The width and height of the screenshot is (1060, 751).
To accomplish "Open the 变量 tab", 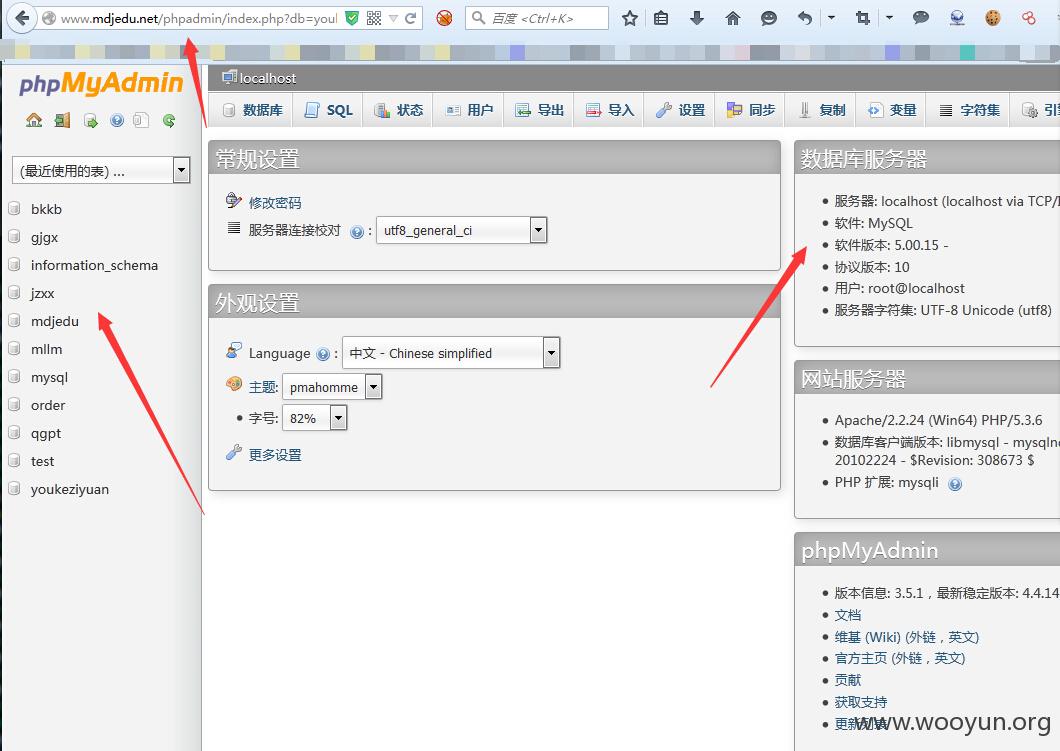I will tap(892, 110).
